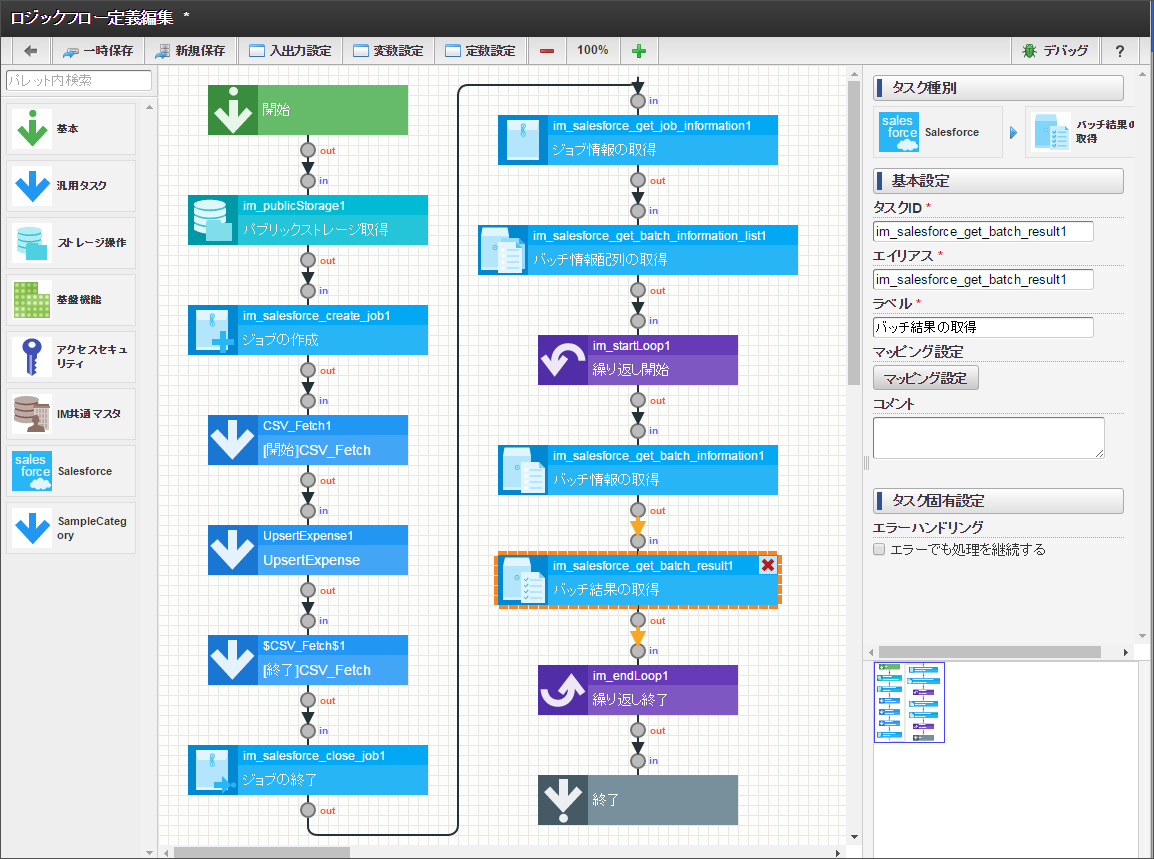Edit the ラベル label input field
The height and width of the screenshot is (859, 1154).
point(983,328)
